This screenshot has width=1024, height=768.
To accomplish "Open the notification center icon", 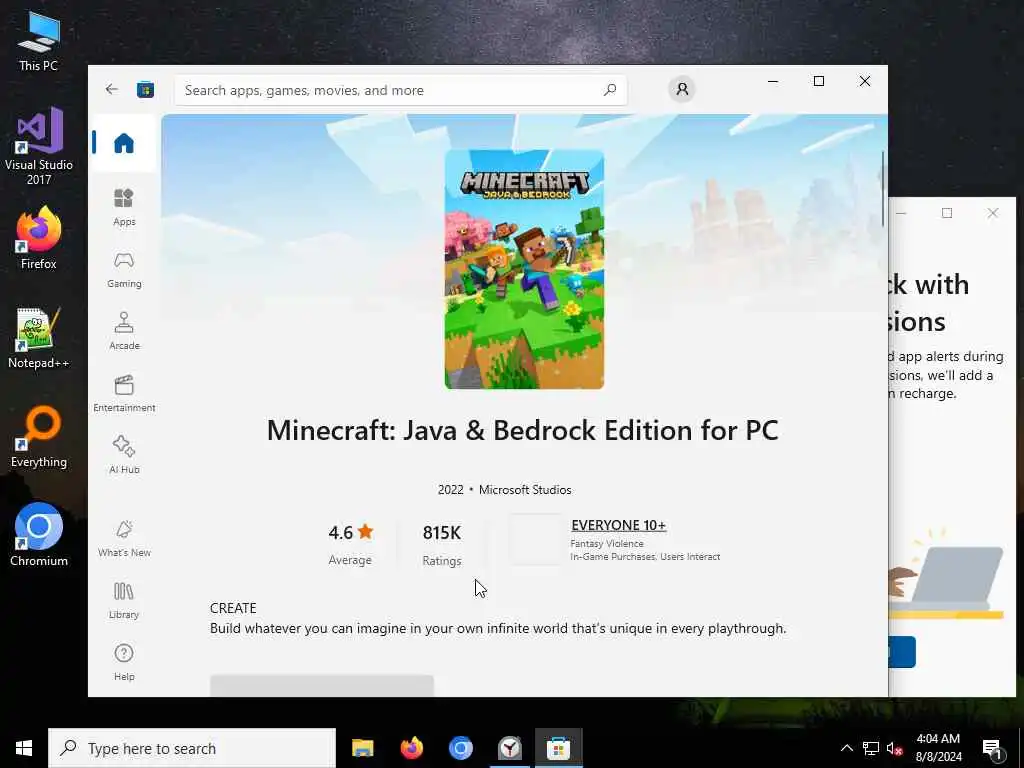I will coord(992,749).
